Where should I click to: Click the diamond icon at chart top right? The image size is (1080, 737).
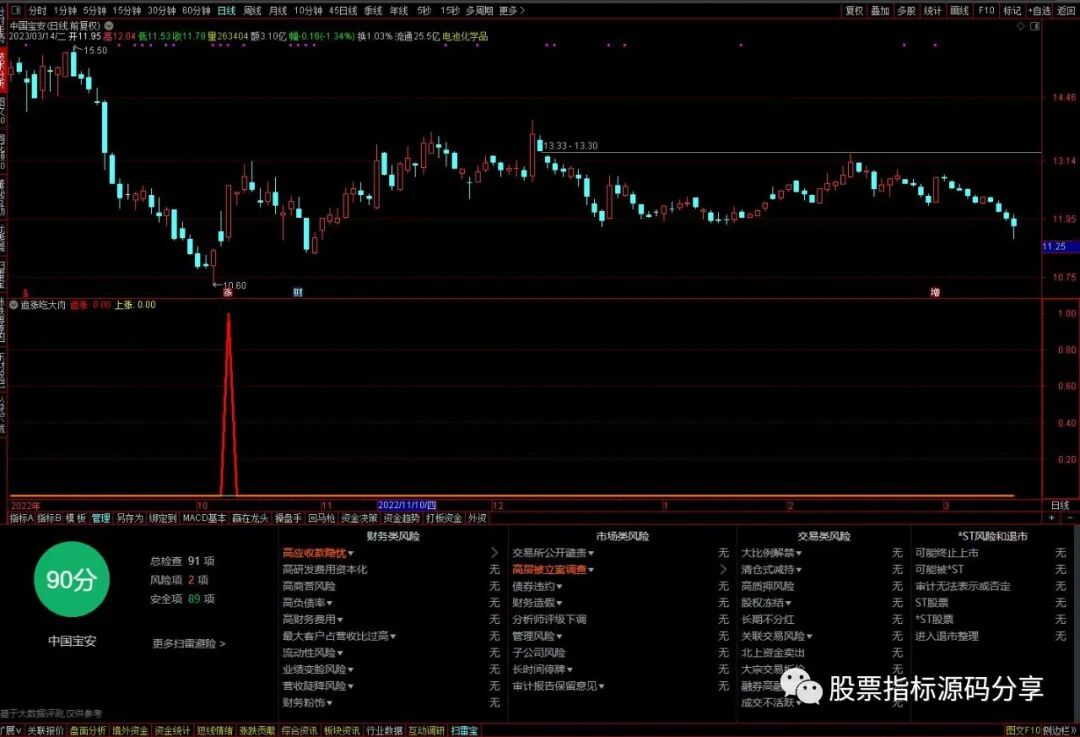click(x=1021, y=26)
